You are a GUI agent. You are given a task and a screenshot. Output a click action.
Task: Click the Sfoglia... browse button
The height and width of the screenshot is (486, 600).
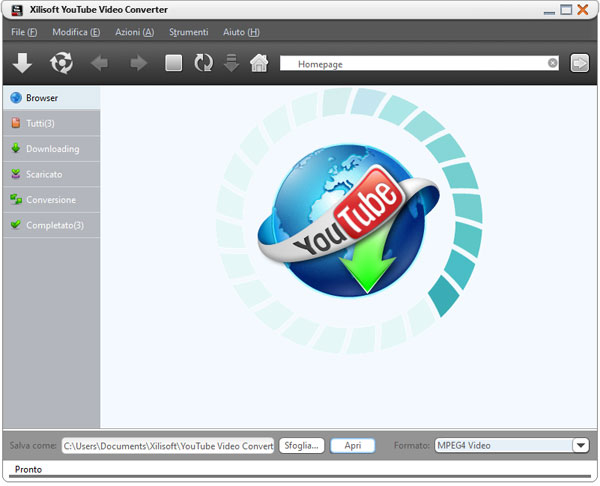pos(302,446)
